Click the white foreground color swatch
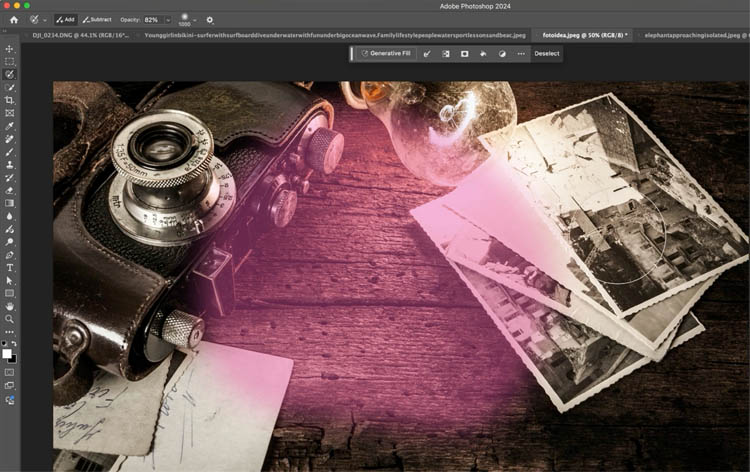Viewport: 750px width, 472px height. pyautogui.click(x=6, y=353)
